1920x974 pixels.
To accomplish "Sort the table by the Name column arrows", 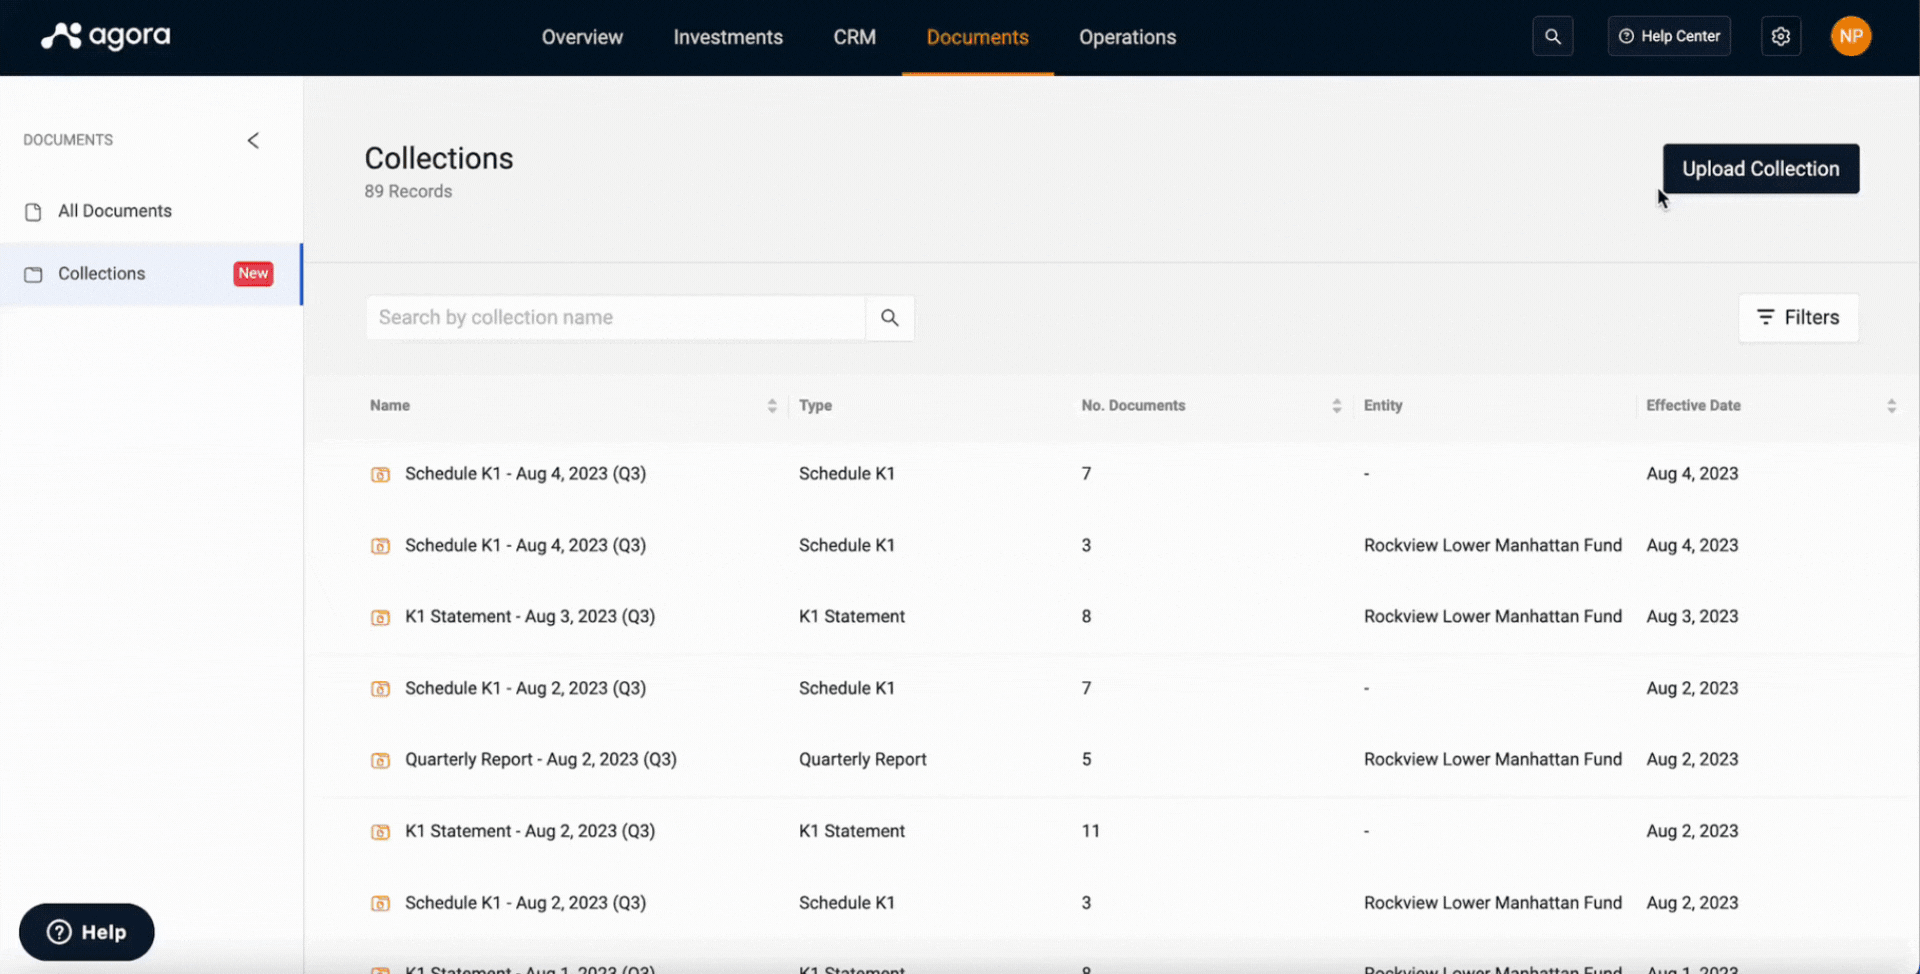I will (772, 406).
